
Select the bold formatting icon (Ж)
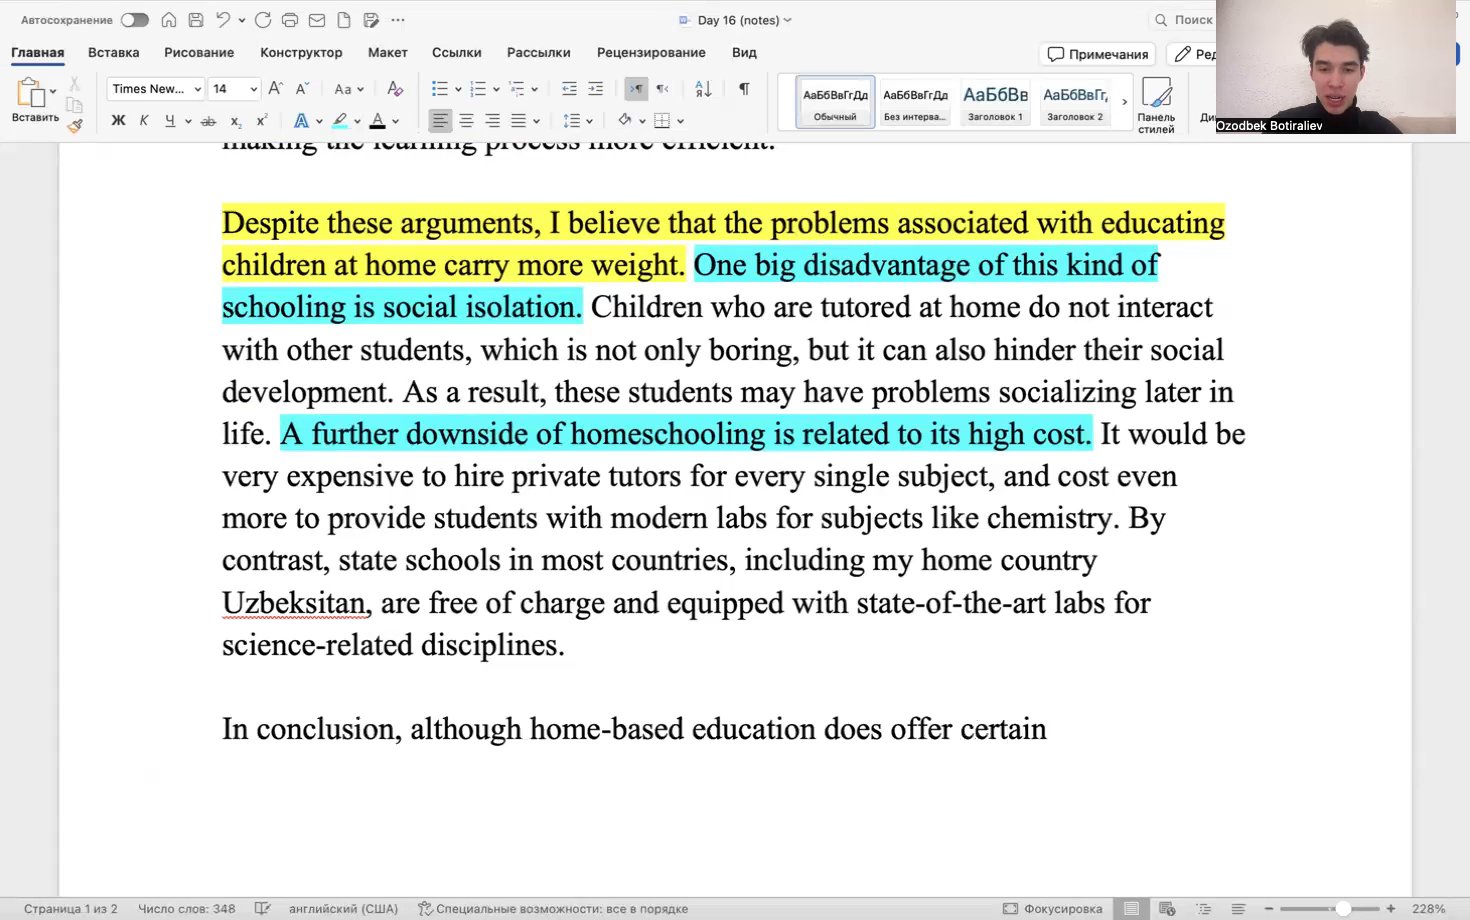(117, 120)
